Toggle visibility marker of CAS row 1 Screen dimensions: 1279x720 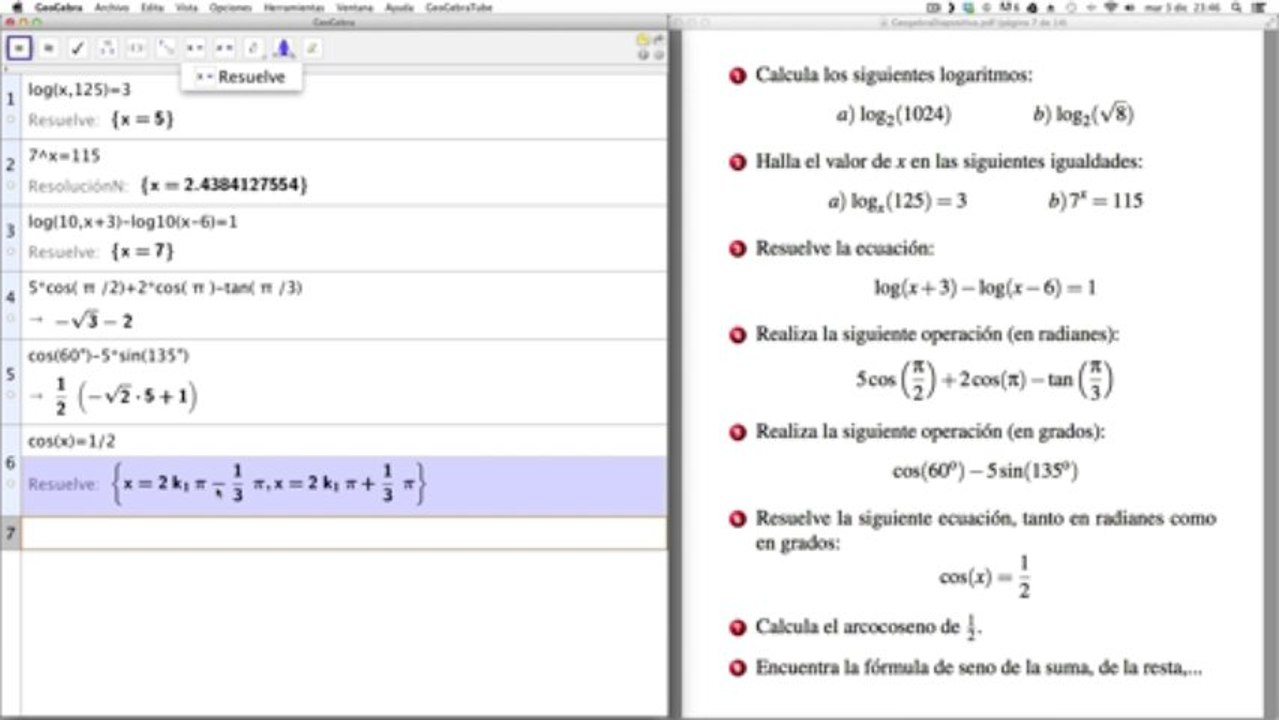pos(11,119)
